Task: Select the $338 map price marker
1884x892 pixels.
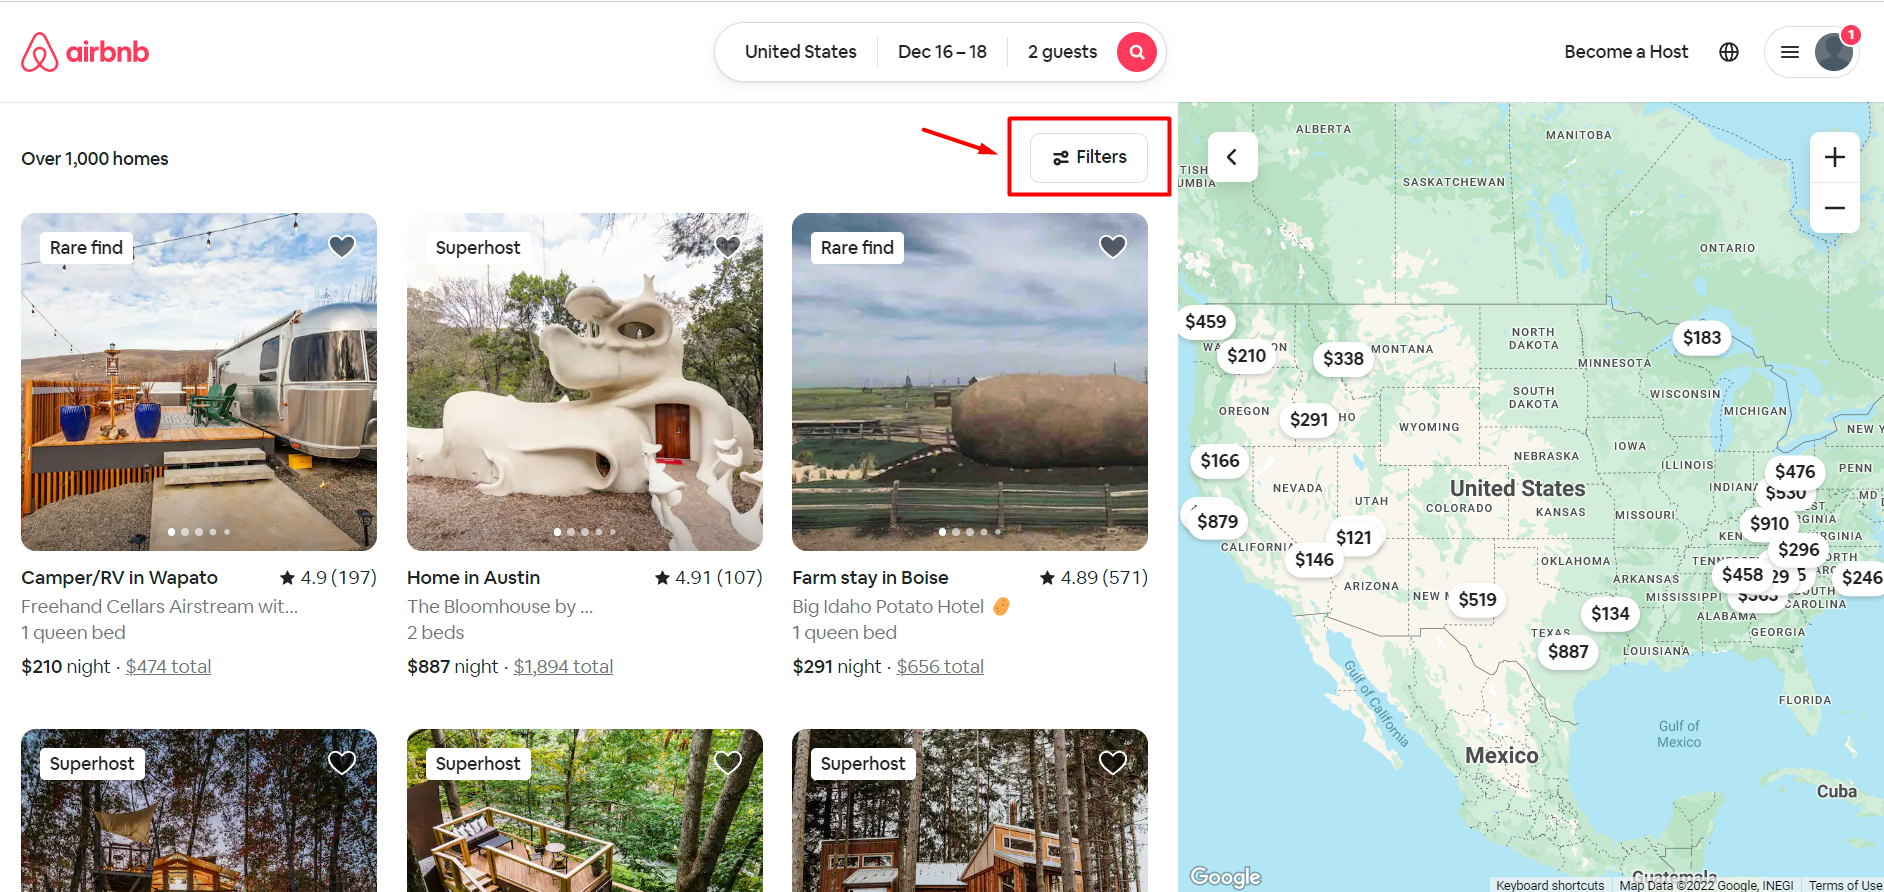Action: [1343, 359]
